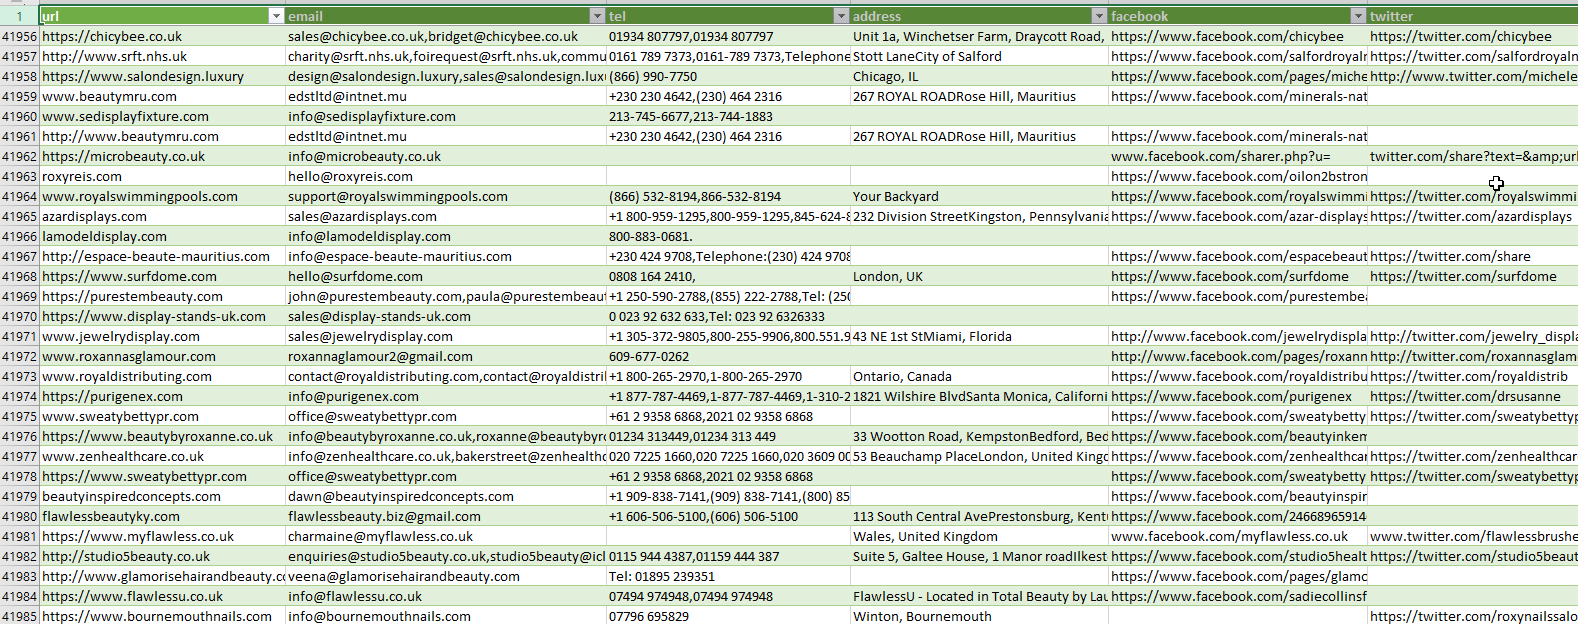Select the 43 NE 1st StMiami, Florida cell
This screenshot has height=624, width=1578.
click(x=979, y=336)
